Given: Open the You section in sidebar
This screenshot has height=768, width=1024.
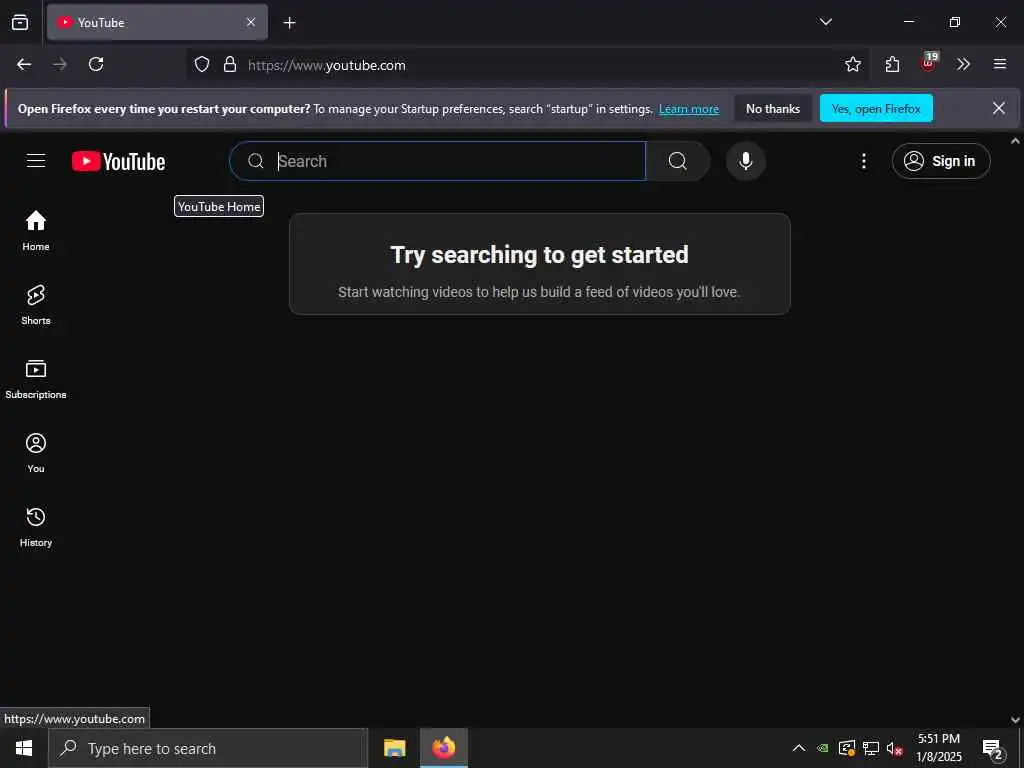Looking at the screenshot, I should pos(36,453).
